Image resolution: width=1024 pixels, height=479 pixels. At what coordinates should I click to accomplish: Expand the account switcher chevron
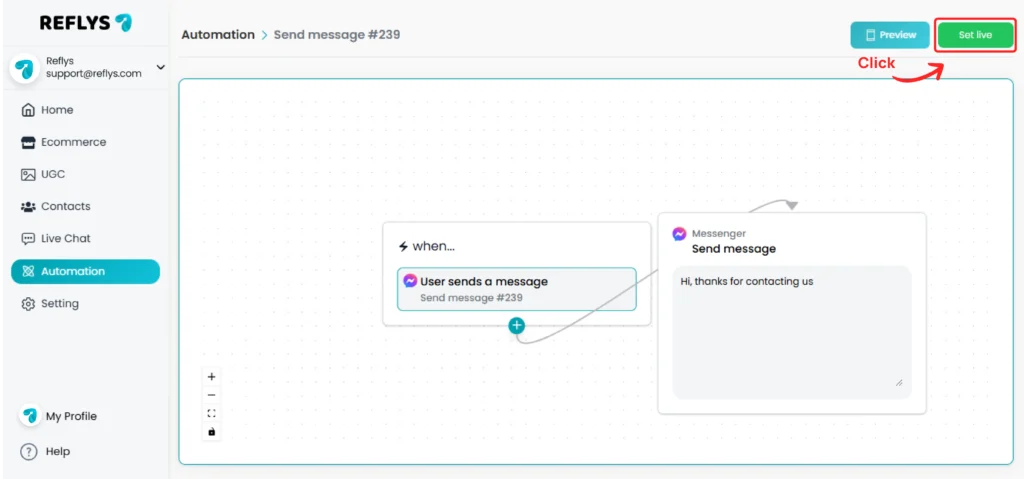coord(161,67)
